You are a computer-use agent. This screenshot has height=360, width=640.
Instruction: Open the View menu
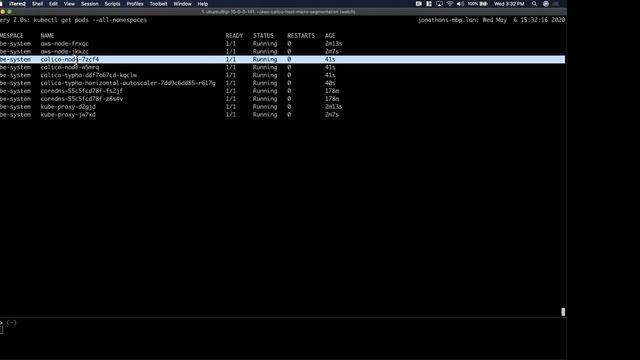point(69,4)
